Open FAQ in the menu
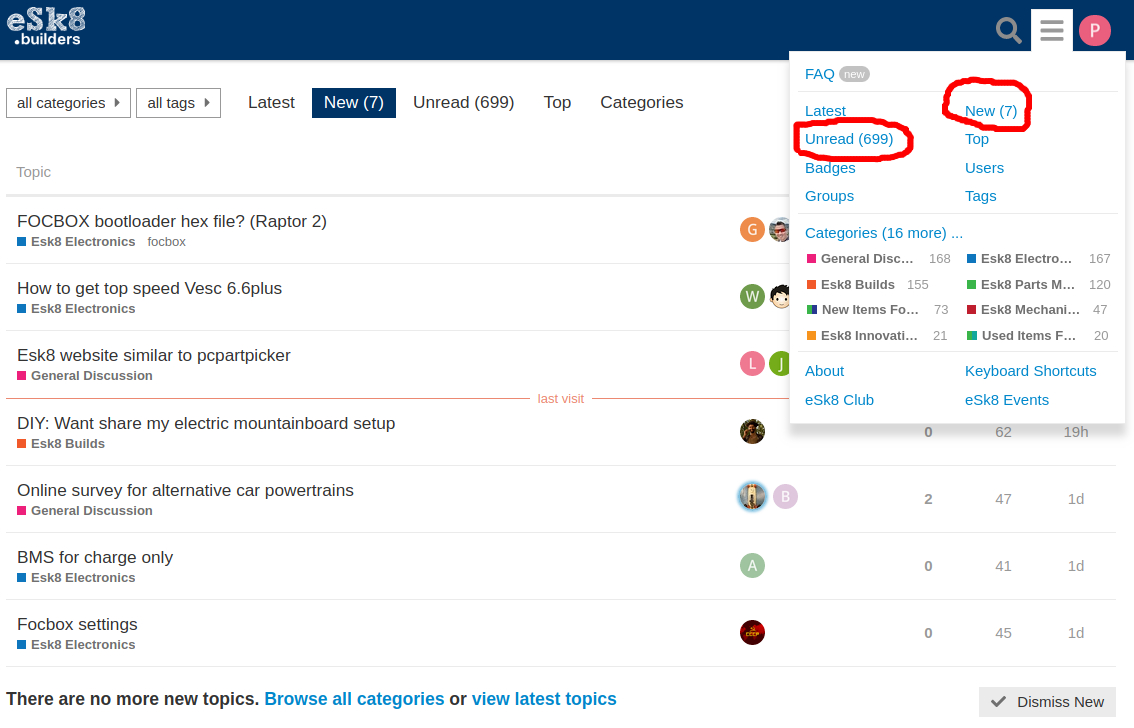This screenshot has height=728, width=1134. (819, 74)
